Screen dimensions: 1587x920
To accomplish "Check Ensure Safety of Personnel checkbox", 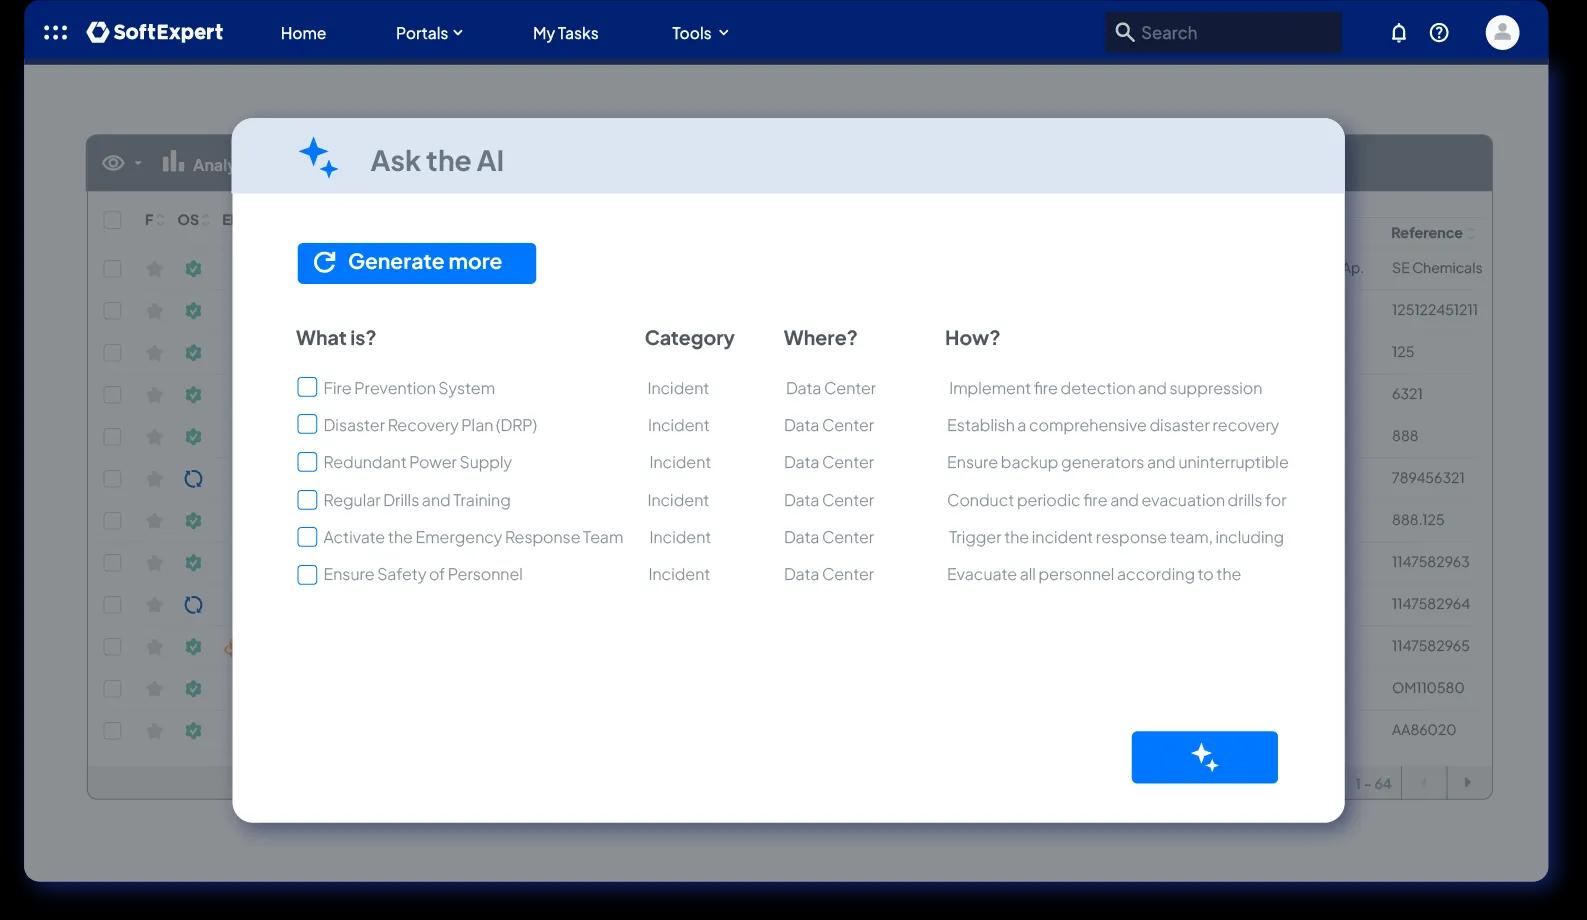I will pos(307,574).
